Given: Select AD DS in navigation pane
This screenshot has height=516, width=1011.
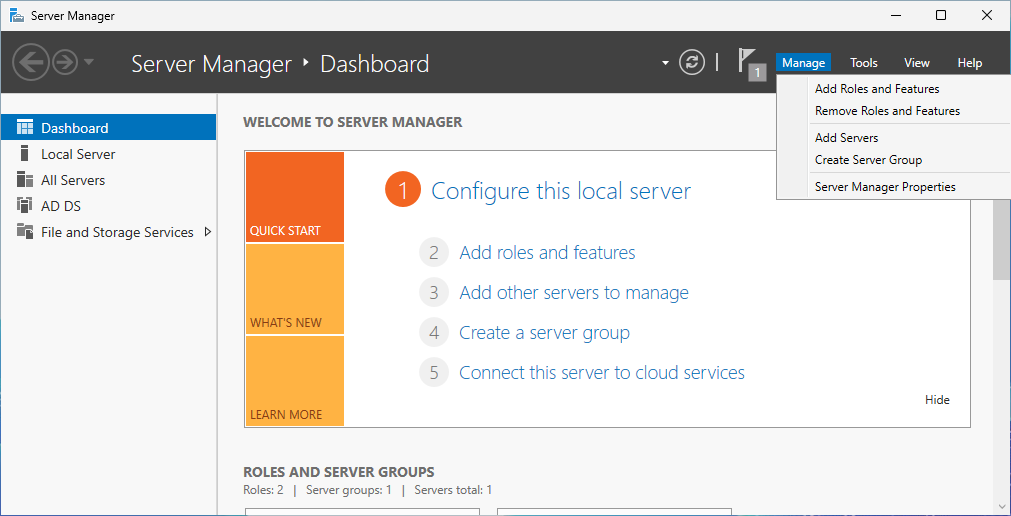Looking at the screenshot, I should 108,206.
